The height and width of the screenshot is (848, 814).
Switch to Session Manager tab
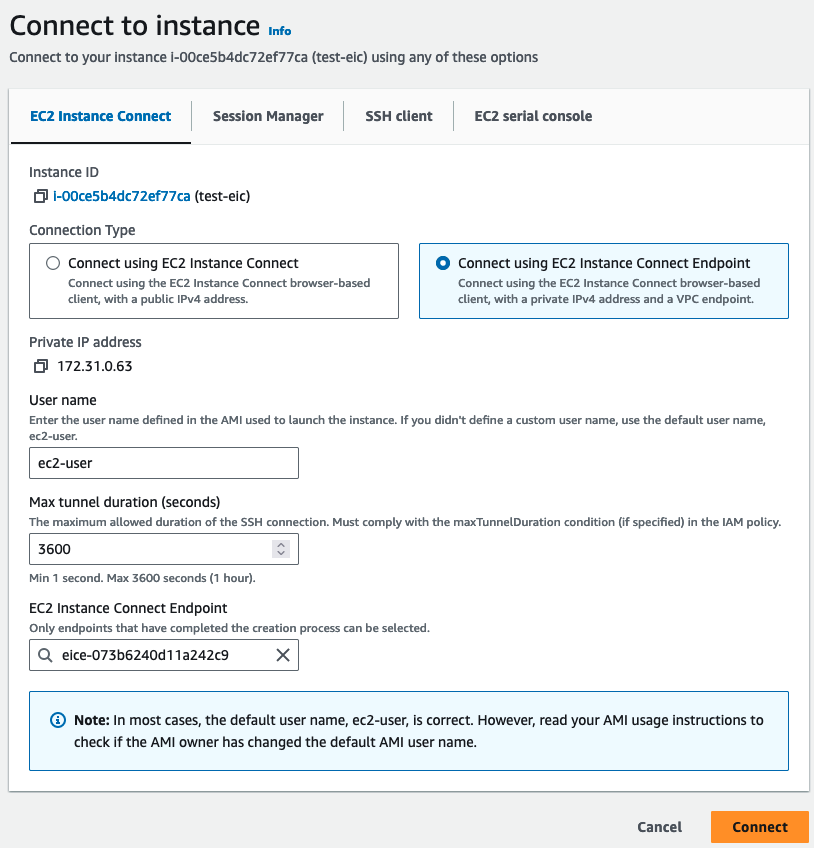pyautogui.click(x=268, y=116)
